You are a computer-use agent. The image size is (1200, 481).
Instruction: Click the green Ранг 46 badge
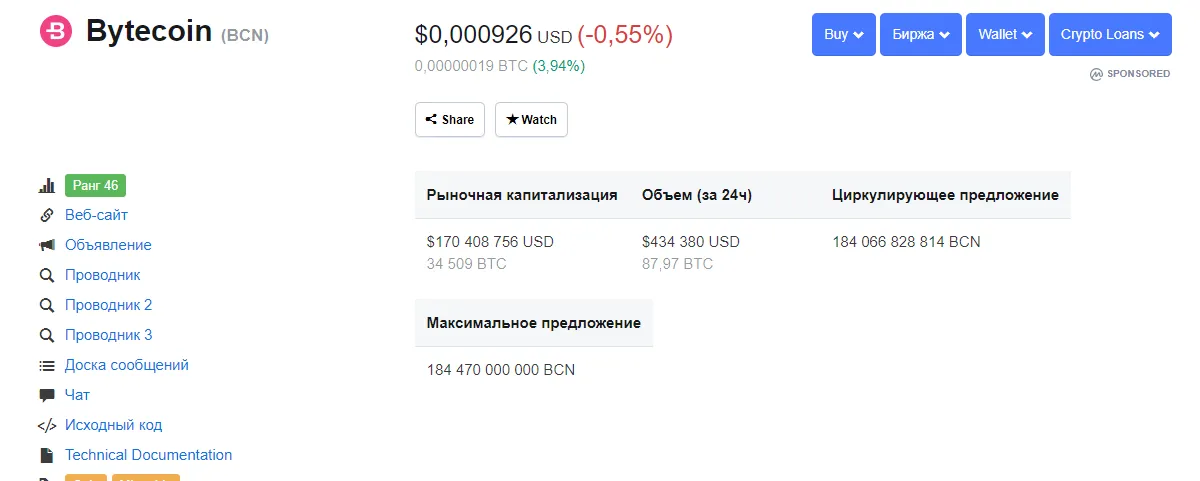(96, 185)
